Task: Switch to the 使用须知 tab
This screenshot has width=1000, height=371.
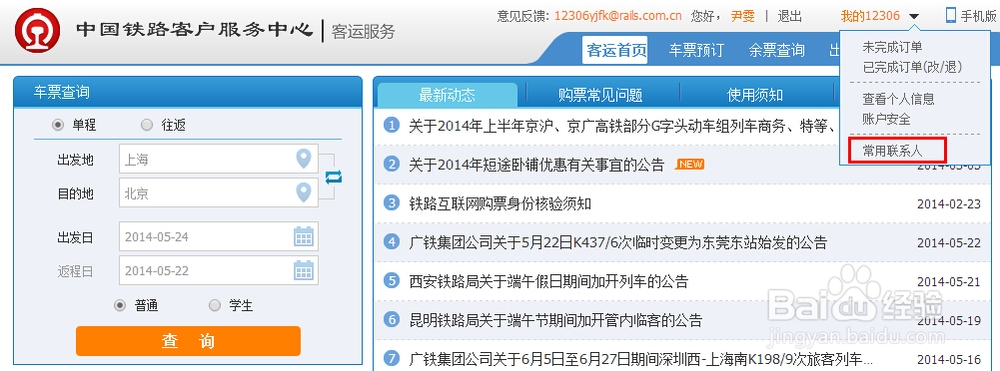Action: pos(755,95)
